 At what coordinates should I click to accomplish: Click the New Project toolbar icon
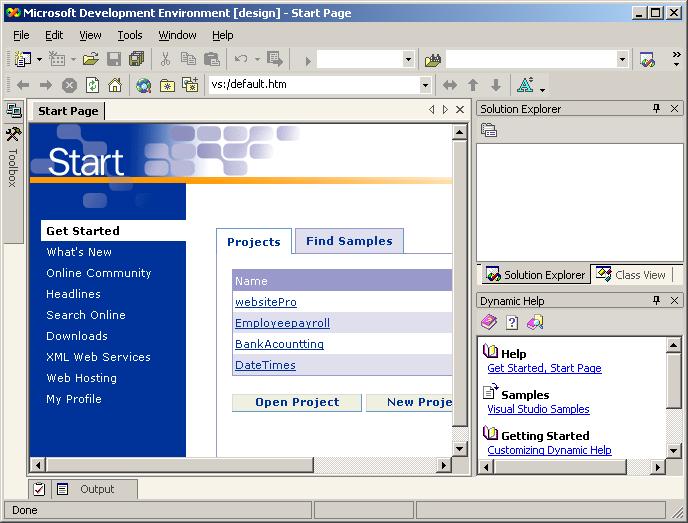coord(22,59)
